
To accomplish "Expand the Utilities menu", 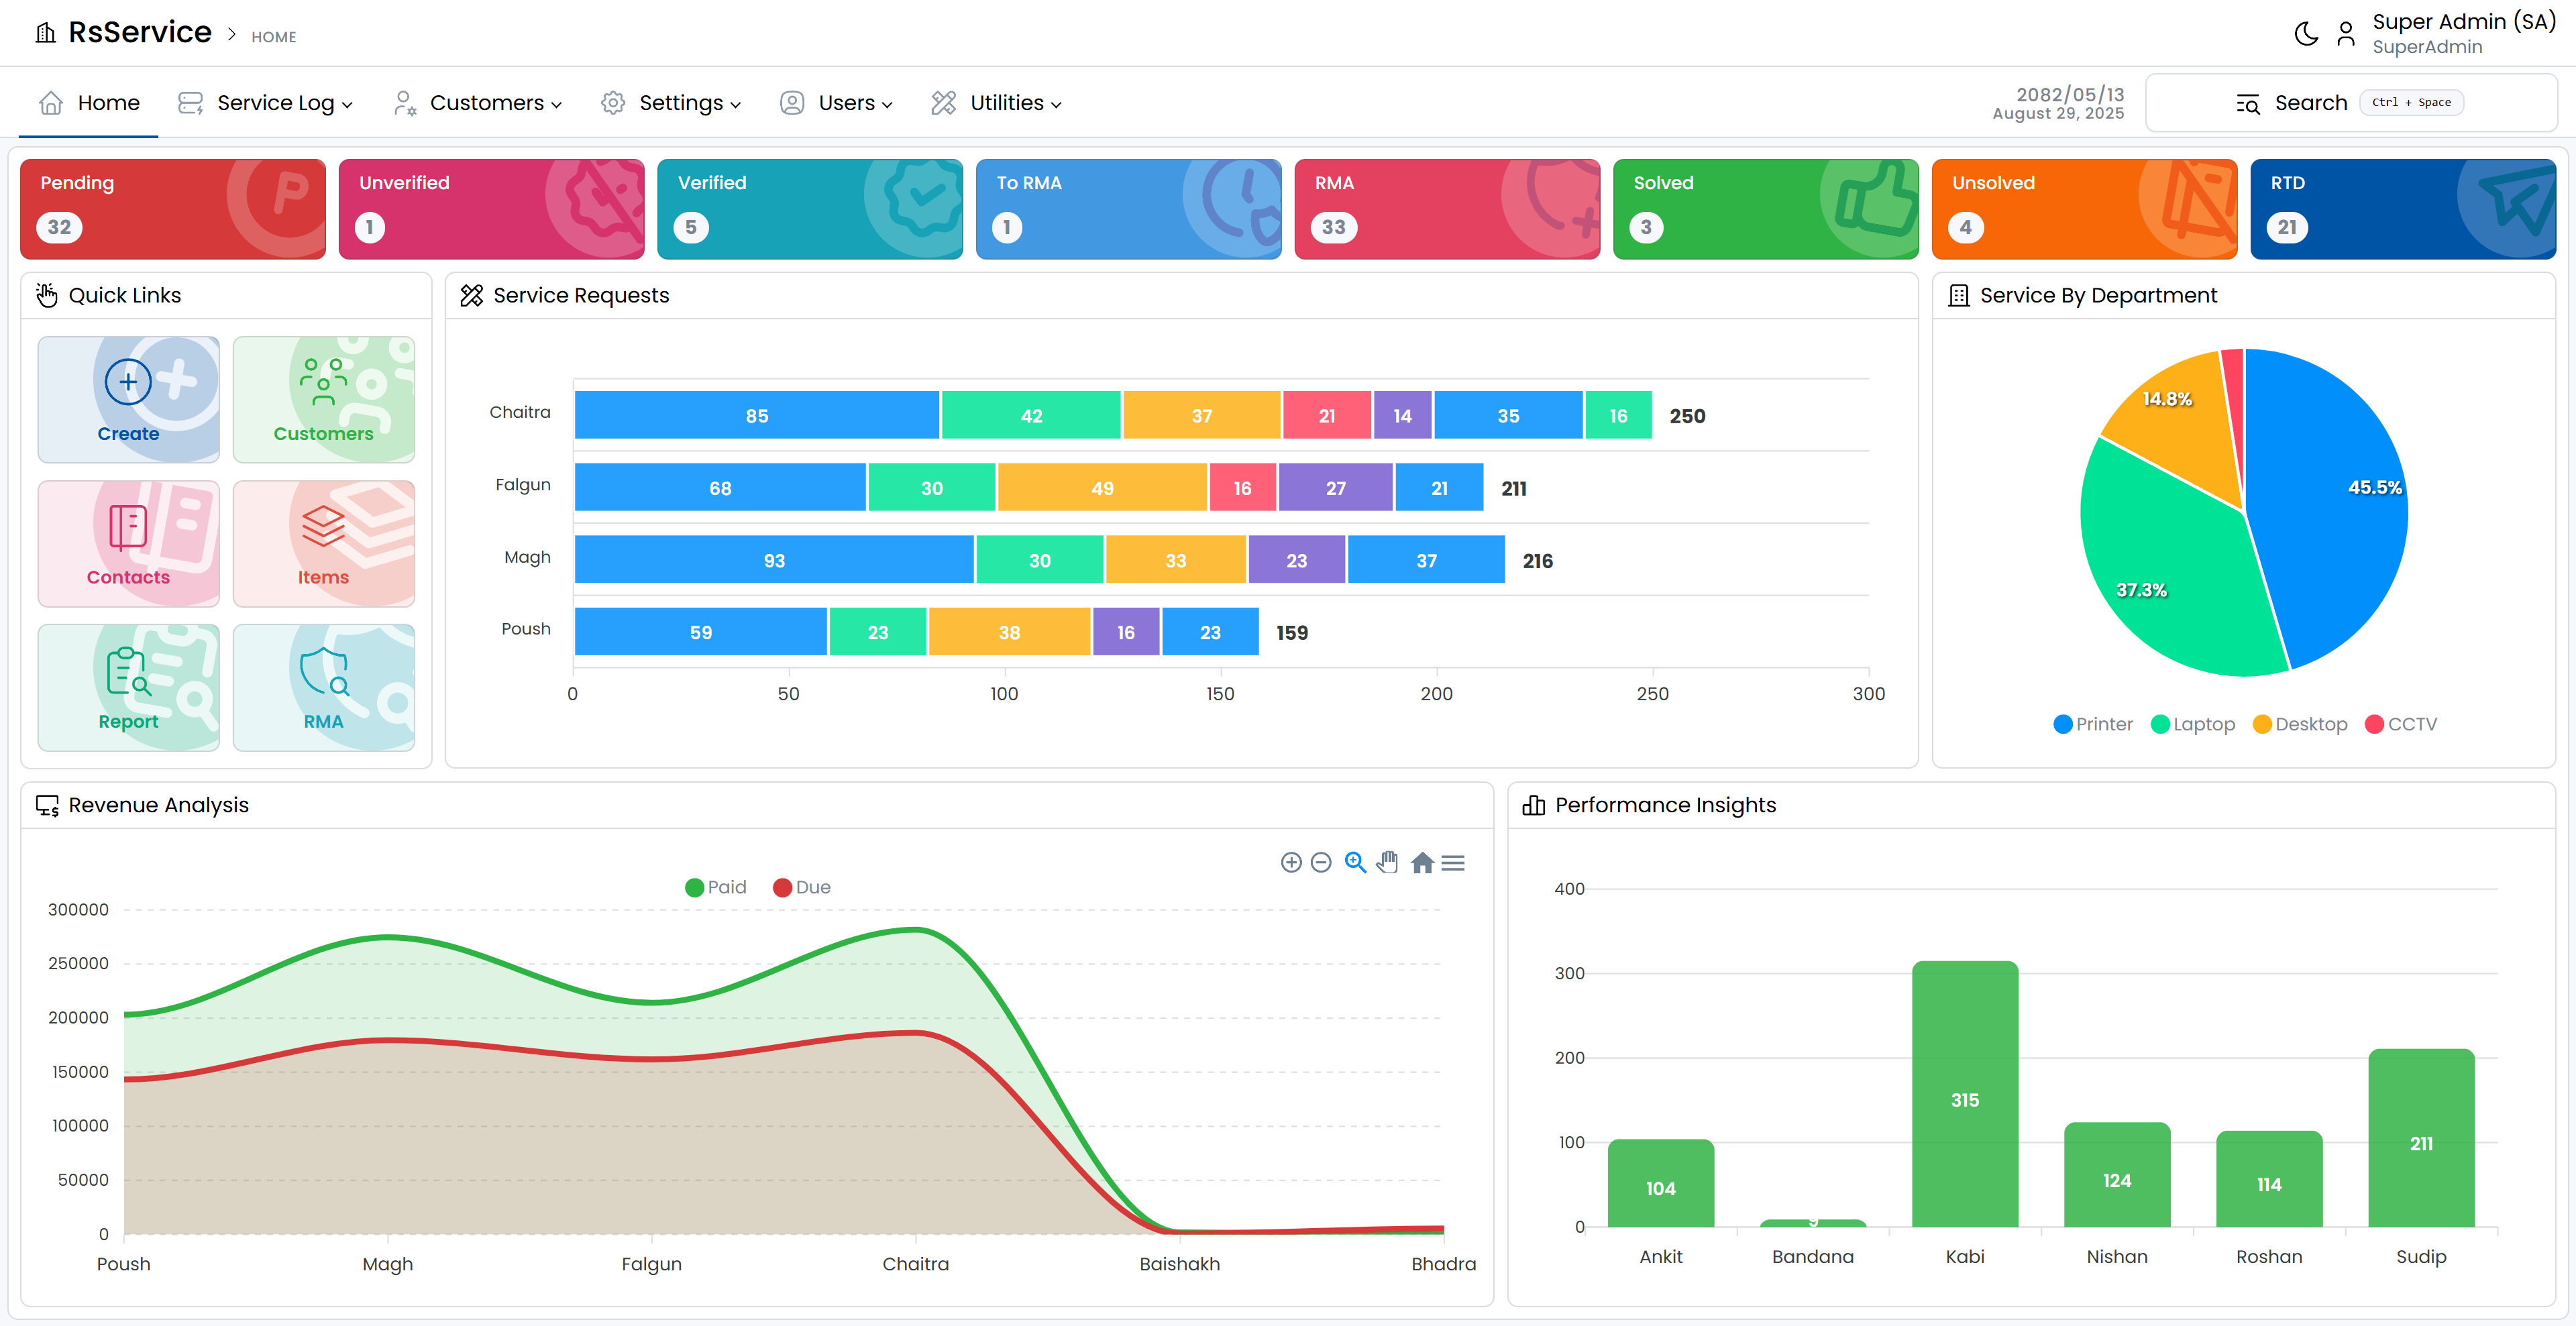I will tap(997, 103).
